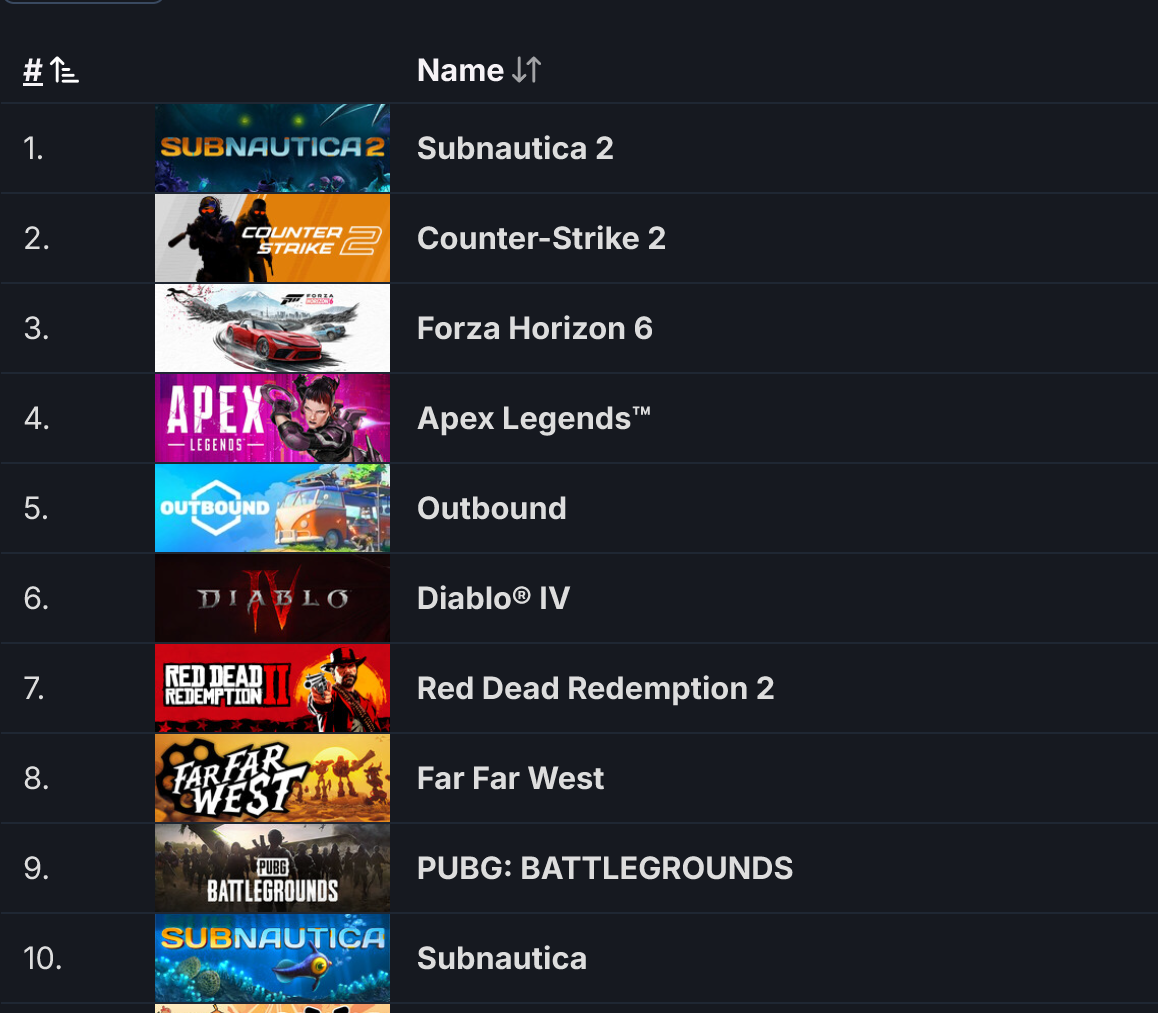Select rank number 3. cell
Screen dimensions: 1158x1013
click(x=36, y=329)
